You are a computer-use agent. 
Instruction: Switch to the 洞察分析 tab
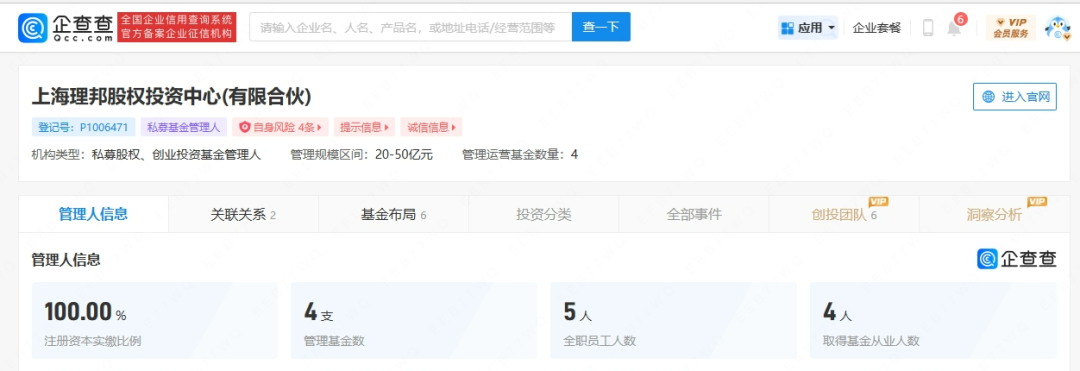pos(994,215)
